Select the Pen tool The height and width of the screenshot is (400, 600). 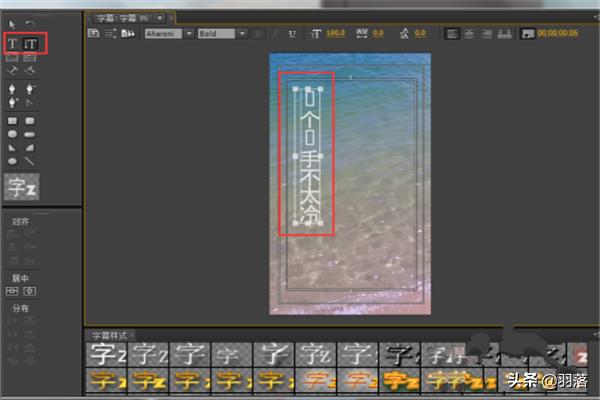12,89
